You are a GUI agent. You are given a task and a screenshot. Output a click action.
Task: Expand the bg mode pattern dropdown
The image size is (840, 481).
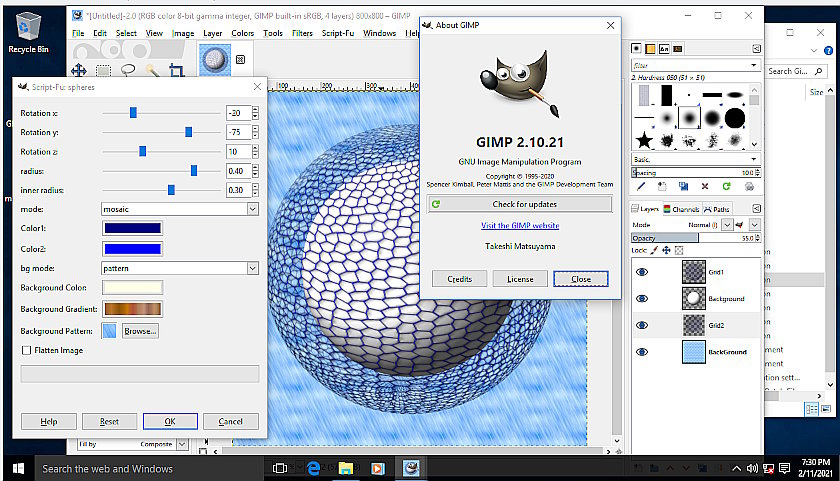180,268
